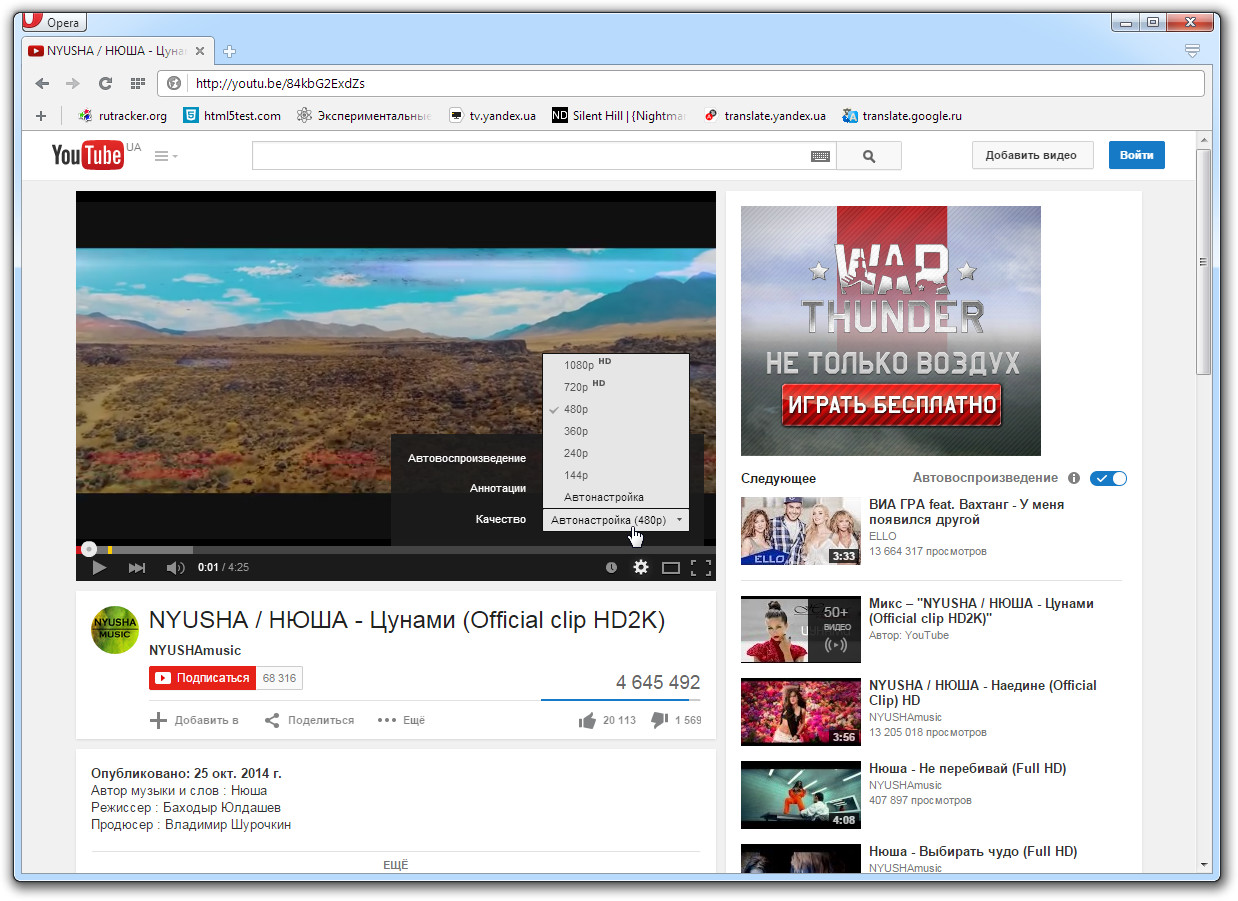Open Silent Hill bookmark
Screen dimensions: 1238x901
click(x=619, y=116)
